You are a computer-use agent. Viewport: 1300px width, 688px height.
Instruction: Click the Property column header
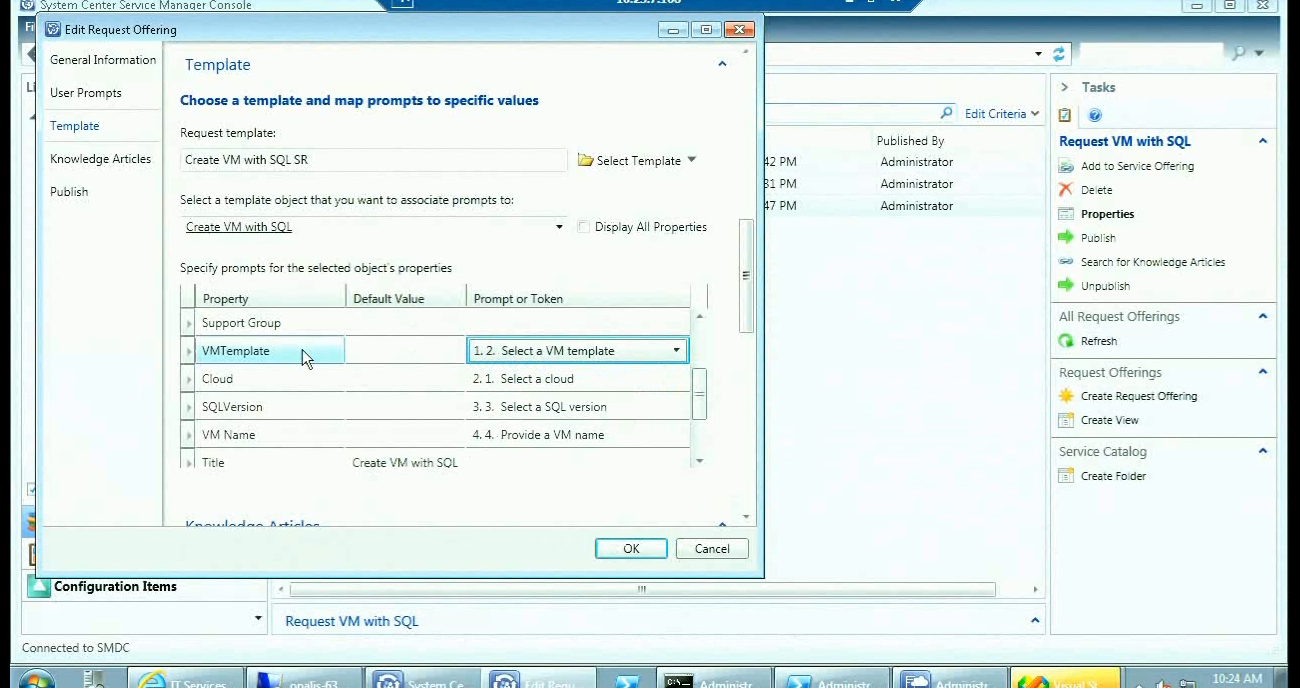[x=271, y=298]
